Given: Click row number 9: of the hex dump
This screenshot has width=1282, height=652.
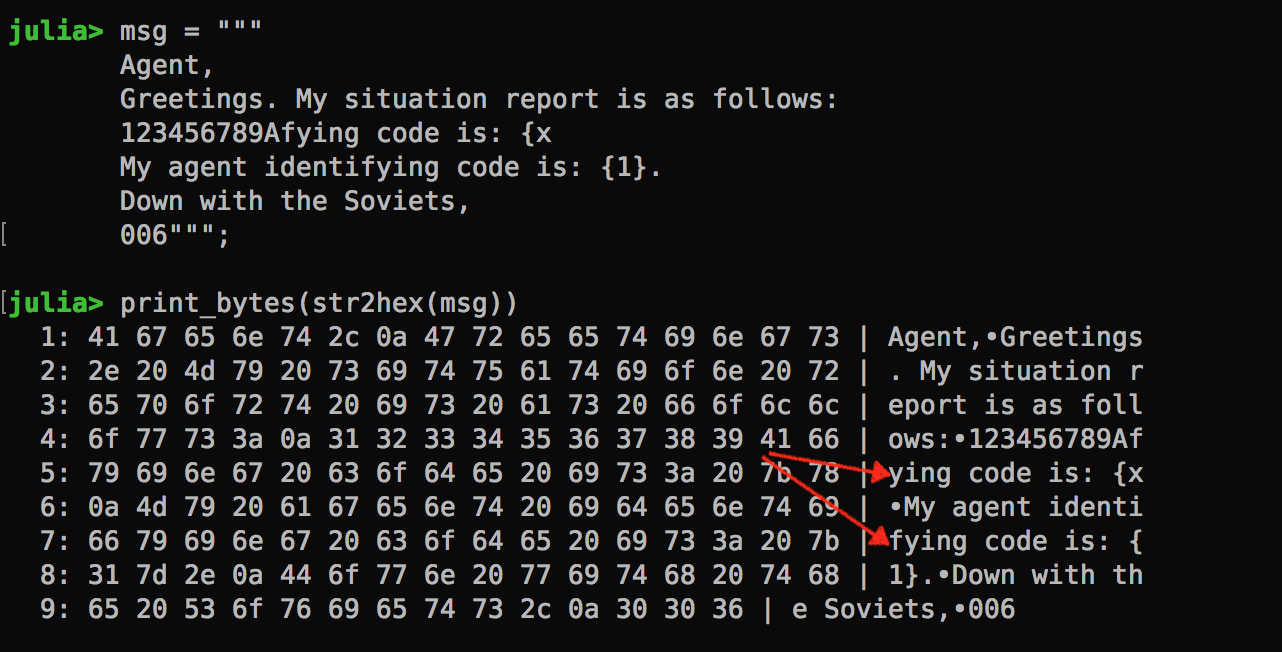Looking at the screenshot, I should pyautogui.click(x=54, y=609).
